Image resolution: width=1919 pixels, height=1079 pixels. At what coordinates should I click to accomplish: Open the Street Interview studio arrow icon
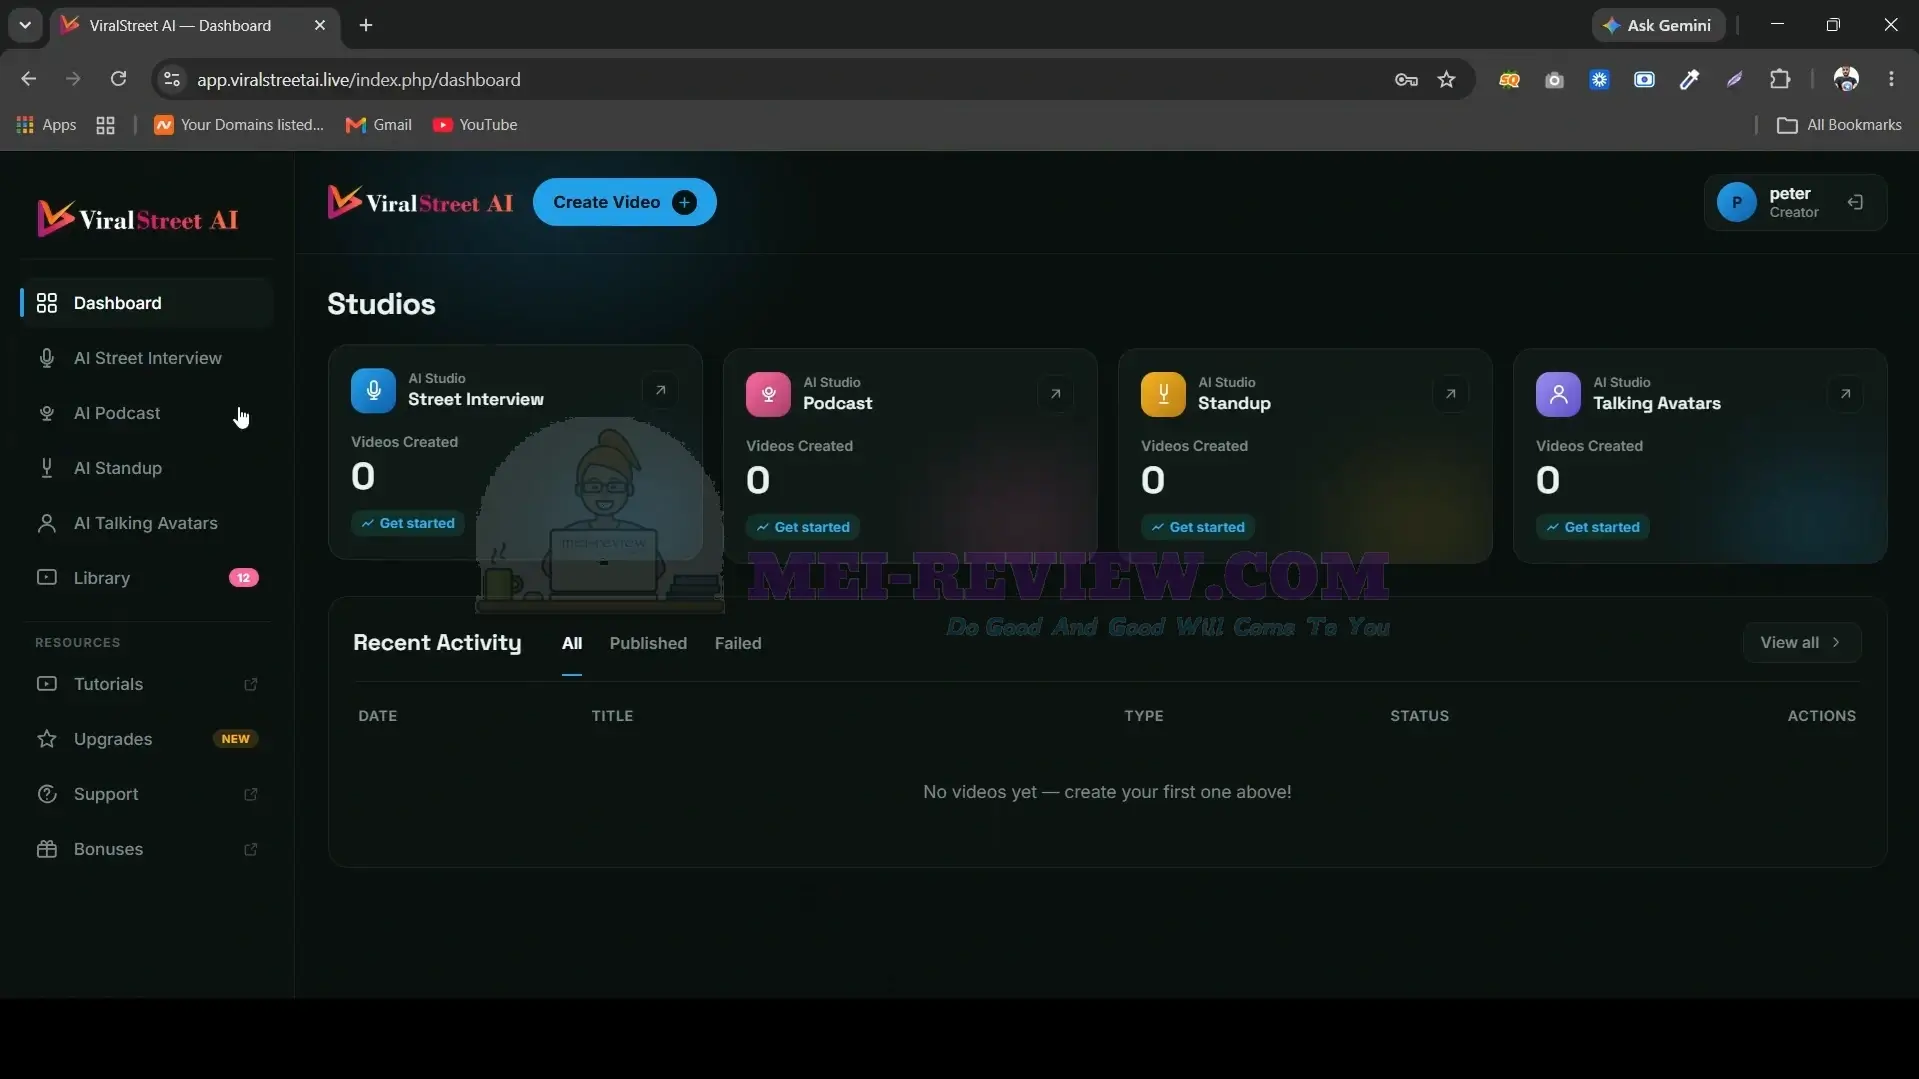pyautogui.click(x=660, y=390)
